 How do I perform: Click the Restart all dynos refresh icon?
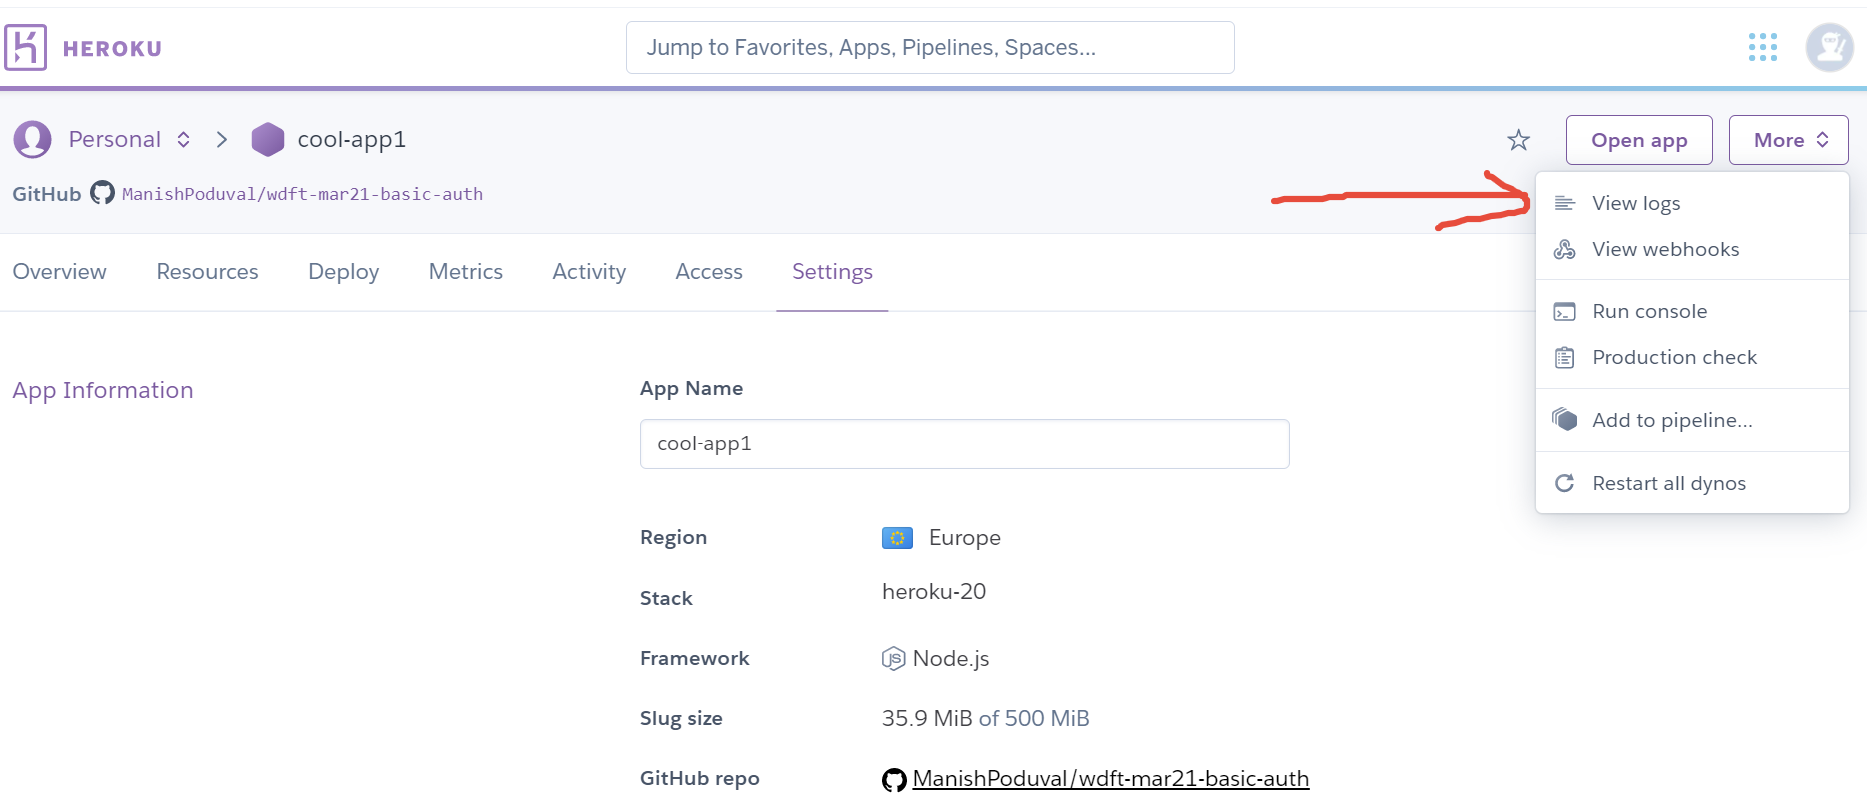tap(1565, 483)
